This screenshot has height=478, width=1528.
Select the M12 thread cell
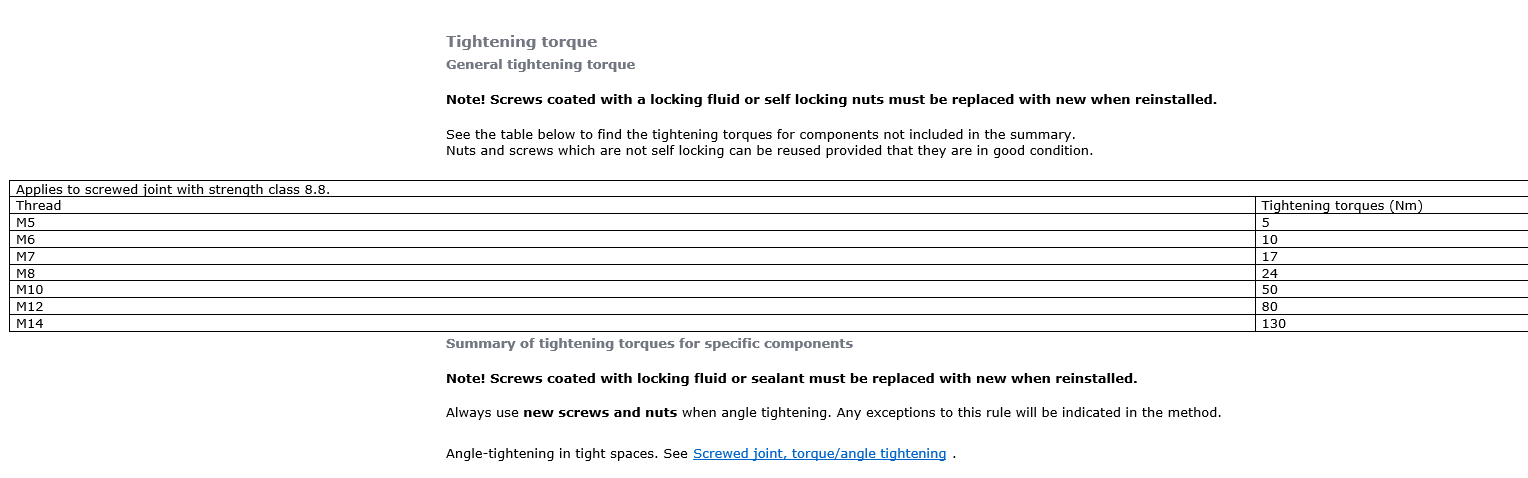pyautogui.click(x=30, y=307)
